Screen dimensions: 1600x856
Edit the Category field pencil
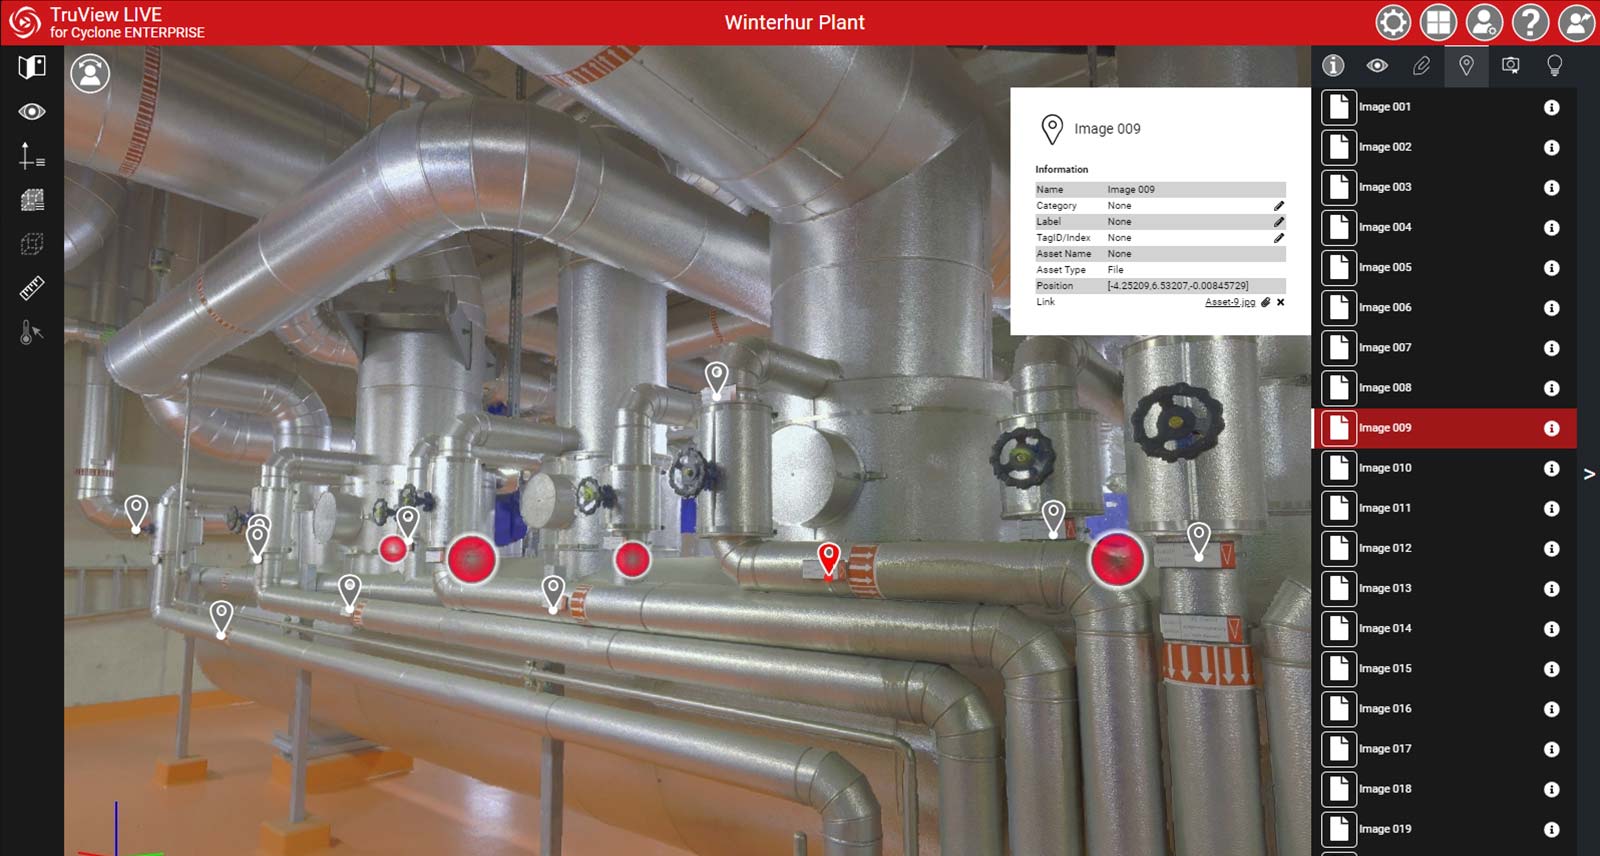(1278, 206)
